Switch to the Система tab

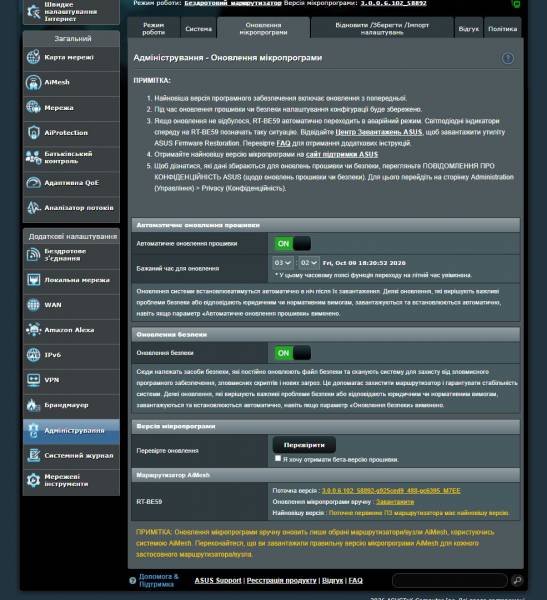pos(198,29)
